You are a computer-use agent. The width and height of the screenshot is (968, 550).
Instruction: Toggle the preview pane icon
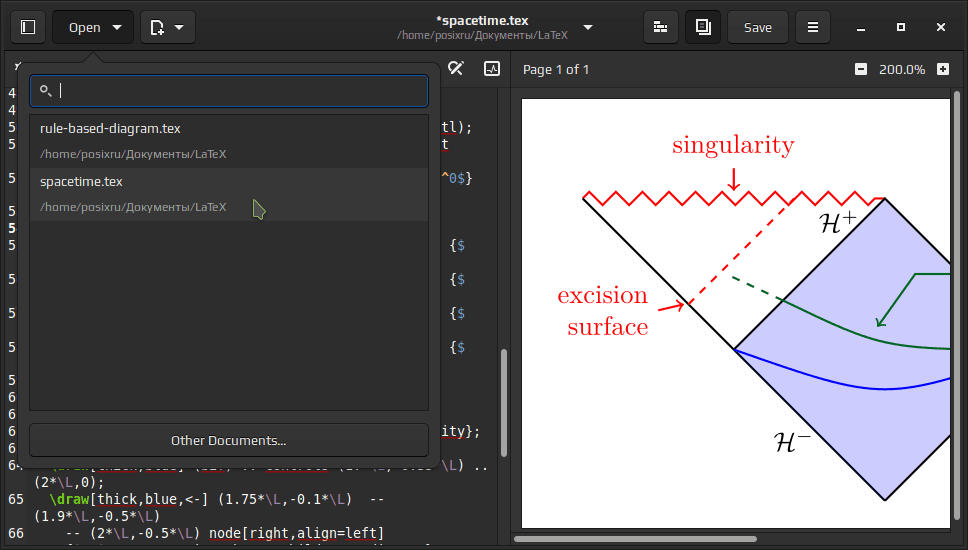coord(703,27)
